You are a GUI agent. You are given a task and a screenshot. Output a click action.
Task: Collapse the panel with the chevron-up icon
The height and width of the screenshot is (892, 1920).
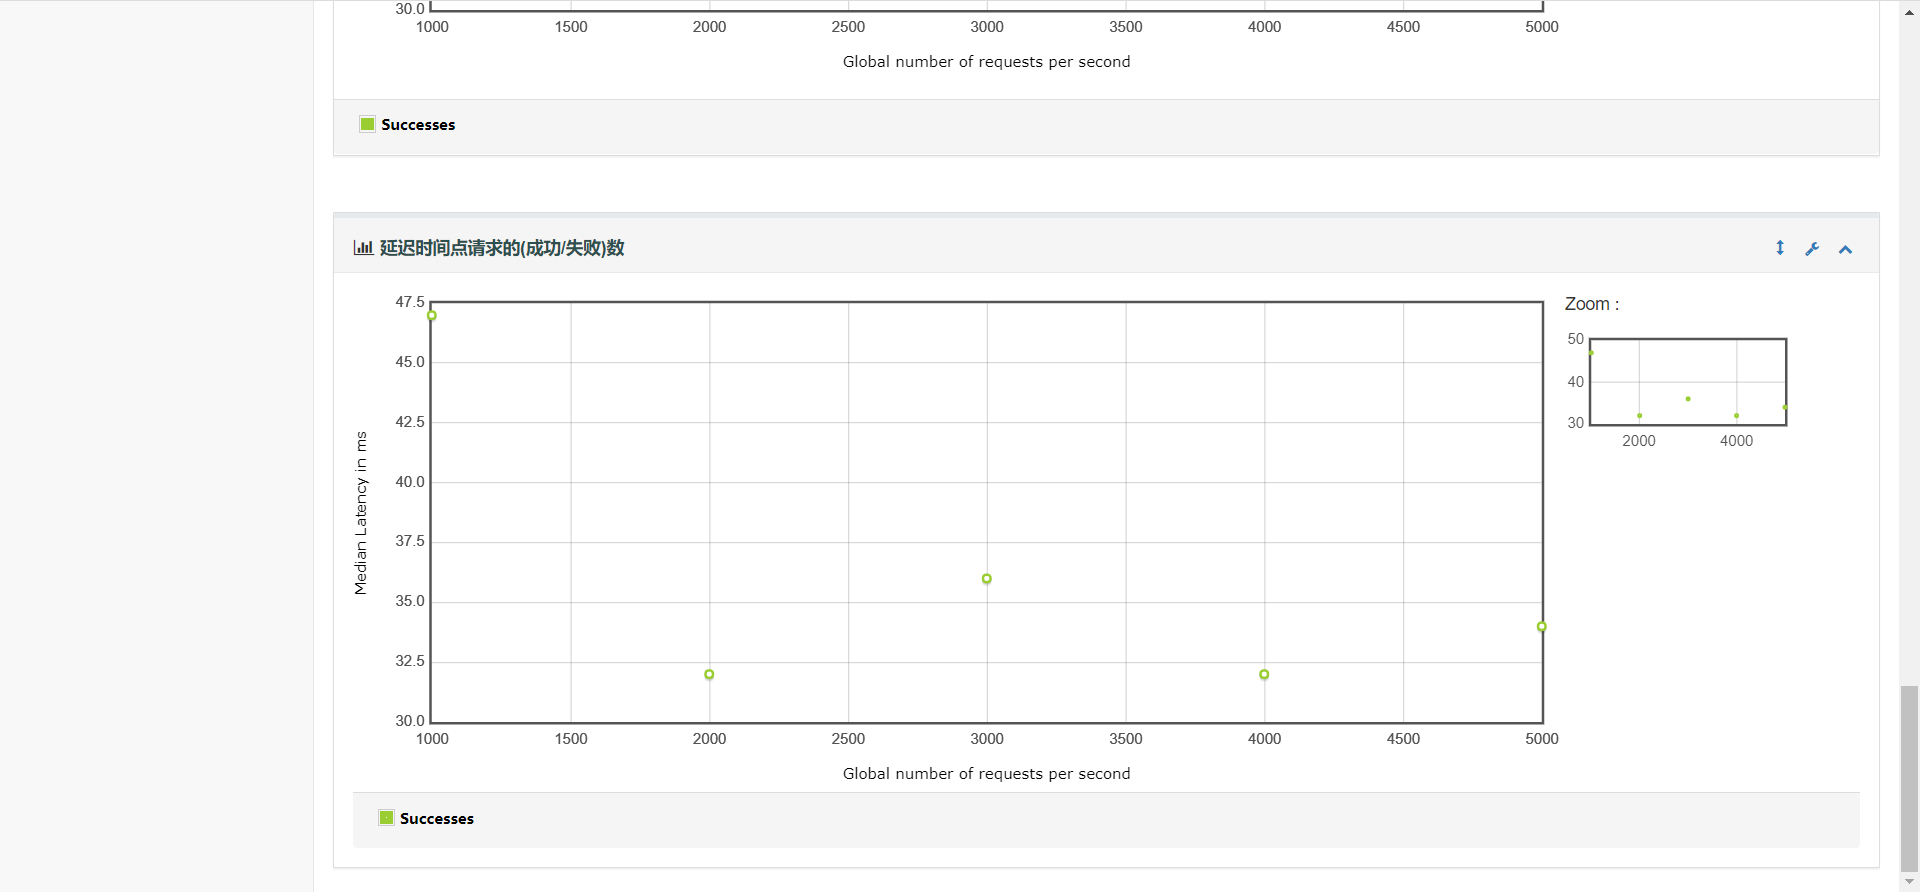[1846, 249]
